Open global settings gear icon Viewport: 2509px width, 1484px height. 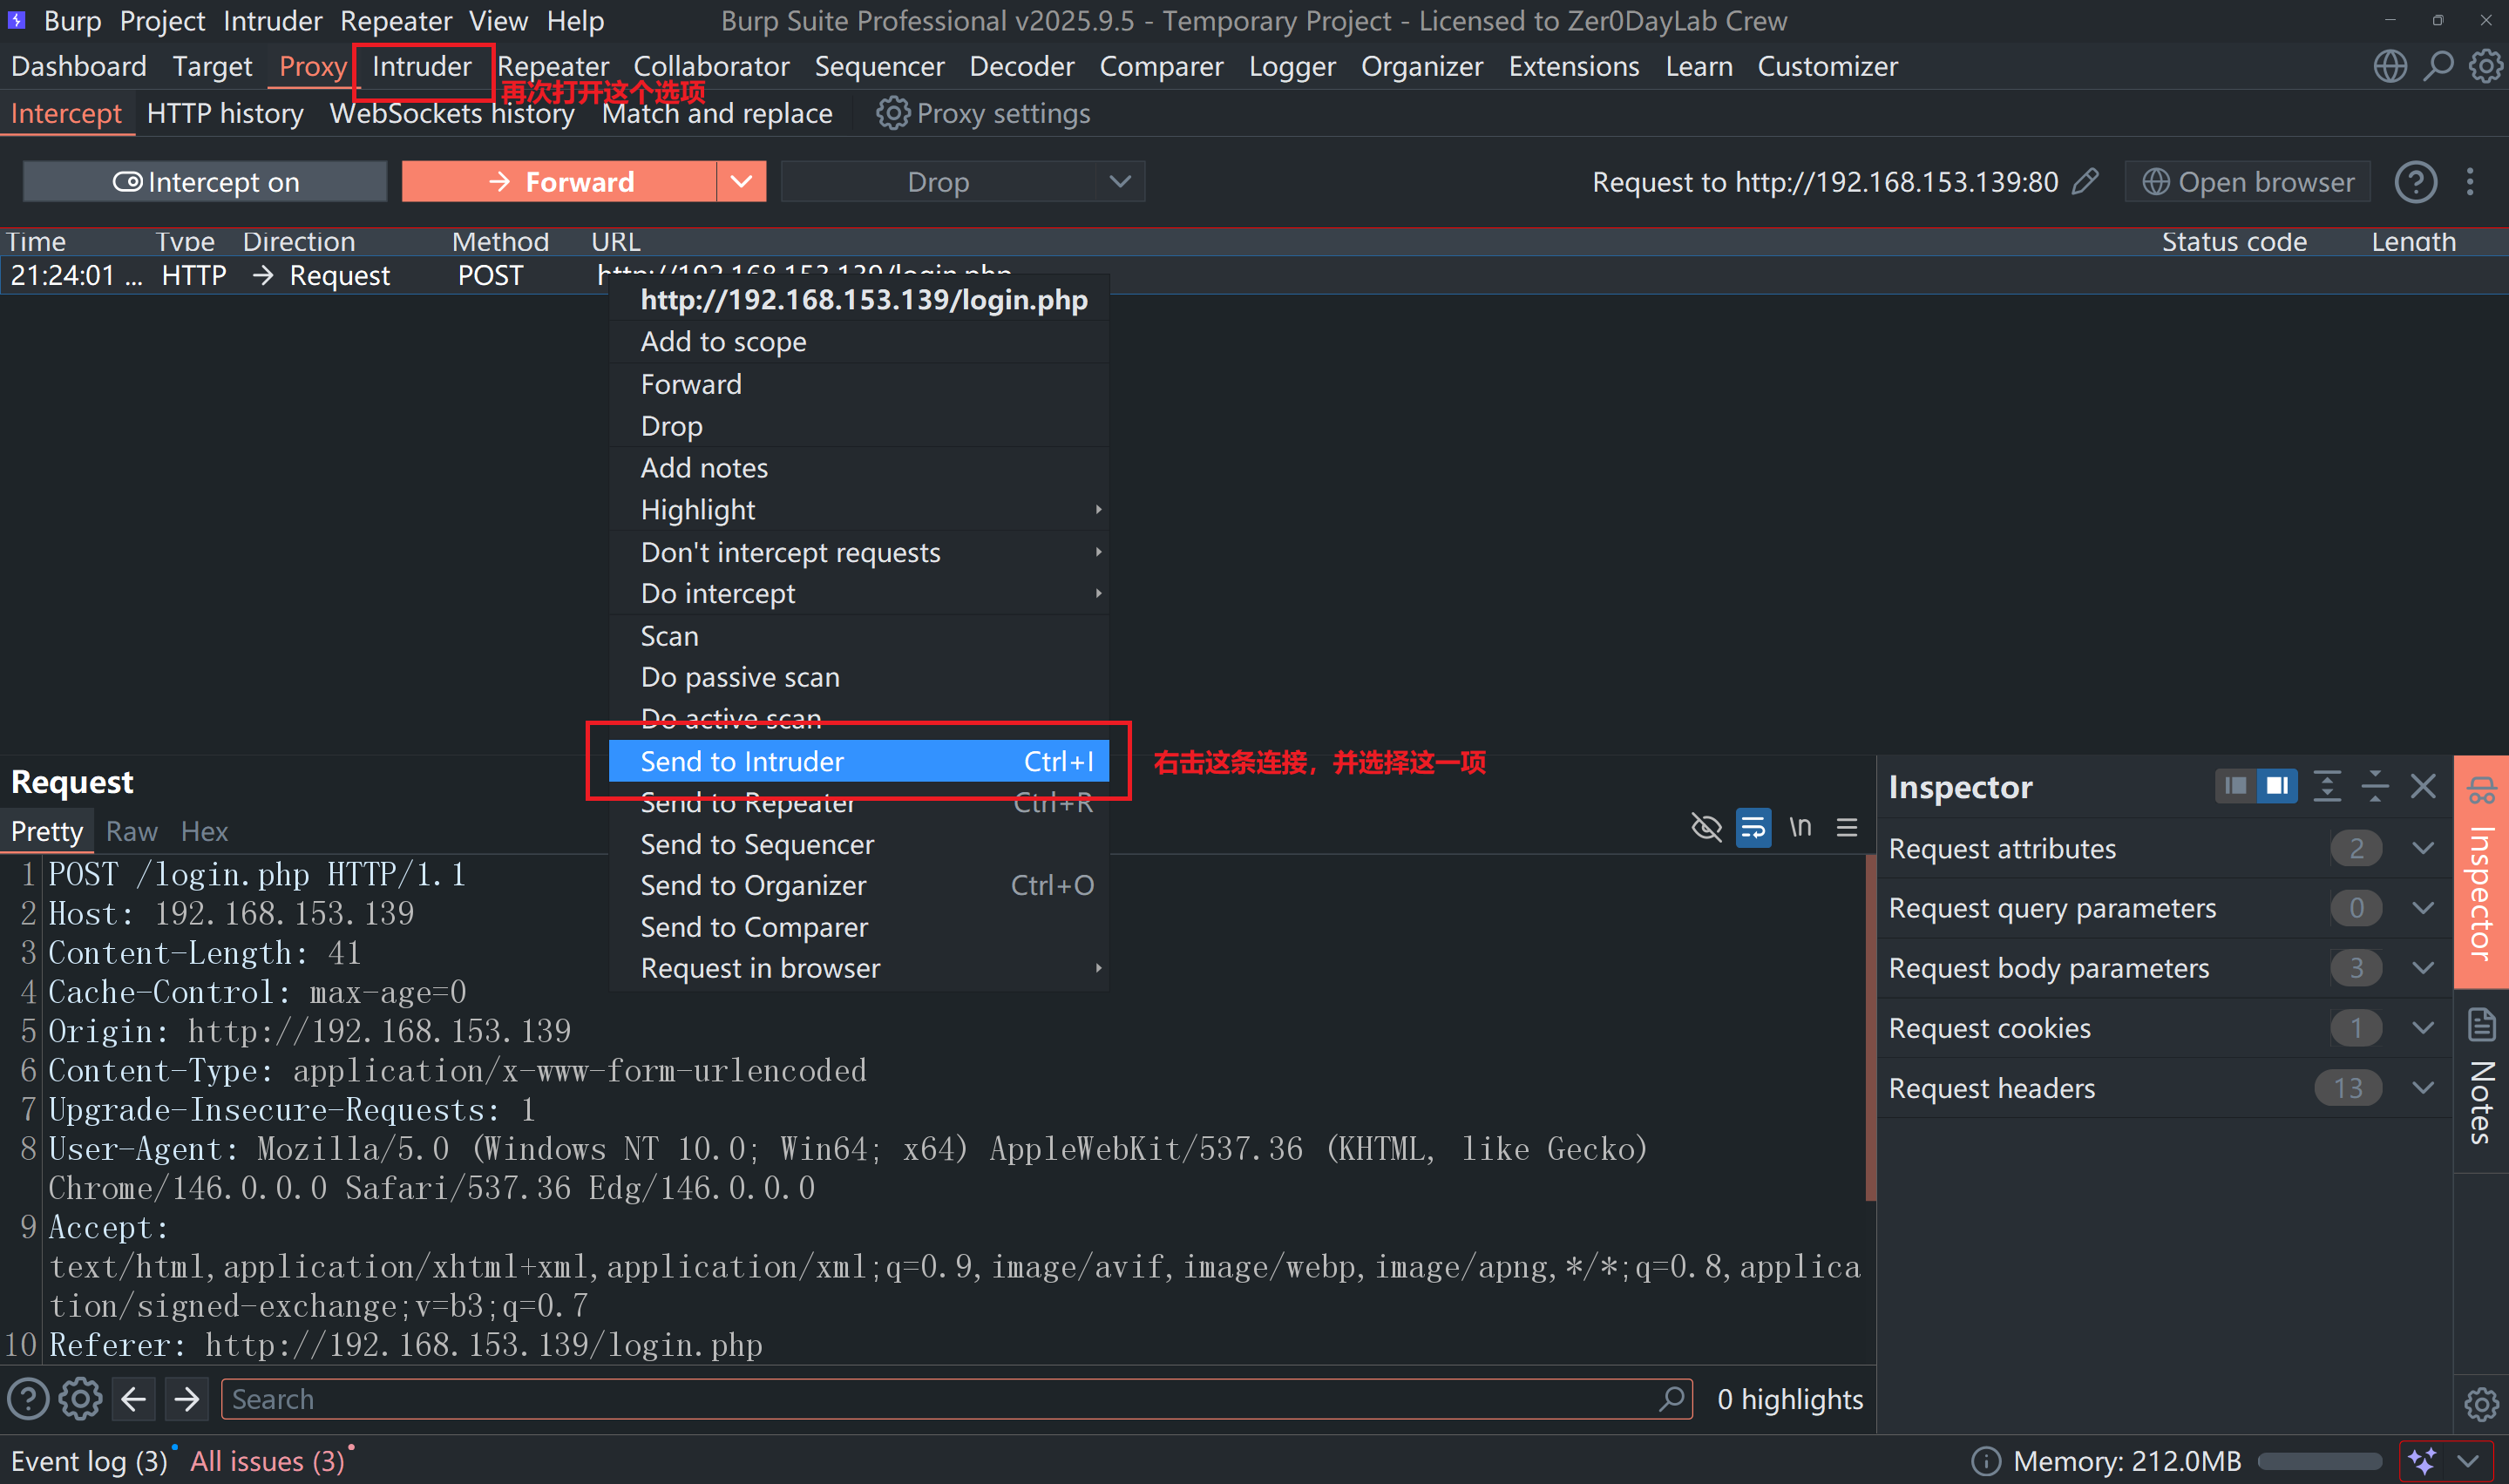(2486, 67)
